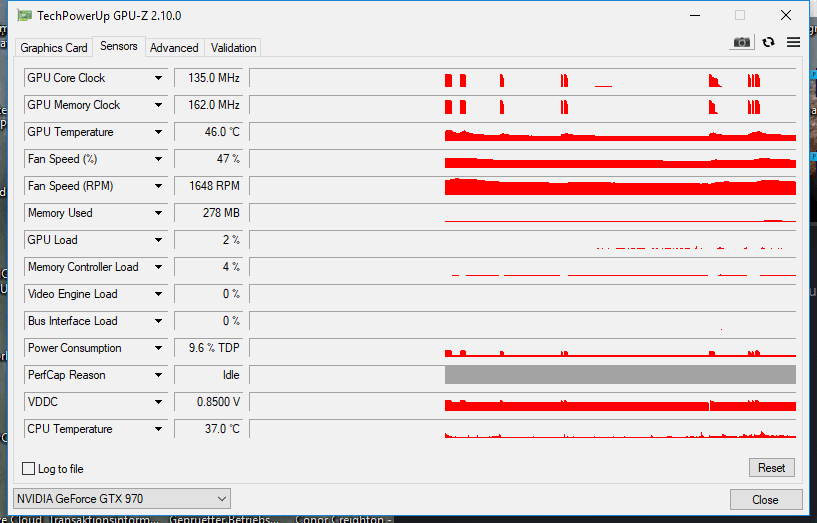Click the VDDC voltage graph
The height and width of the screenshot is (523, 817).
(523, 402)
